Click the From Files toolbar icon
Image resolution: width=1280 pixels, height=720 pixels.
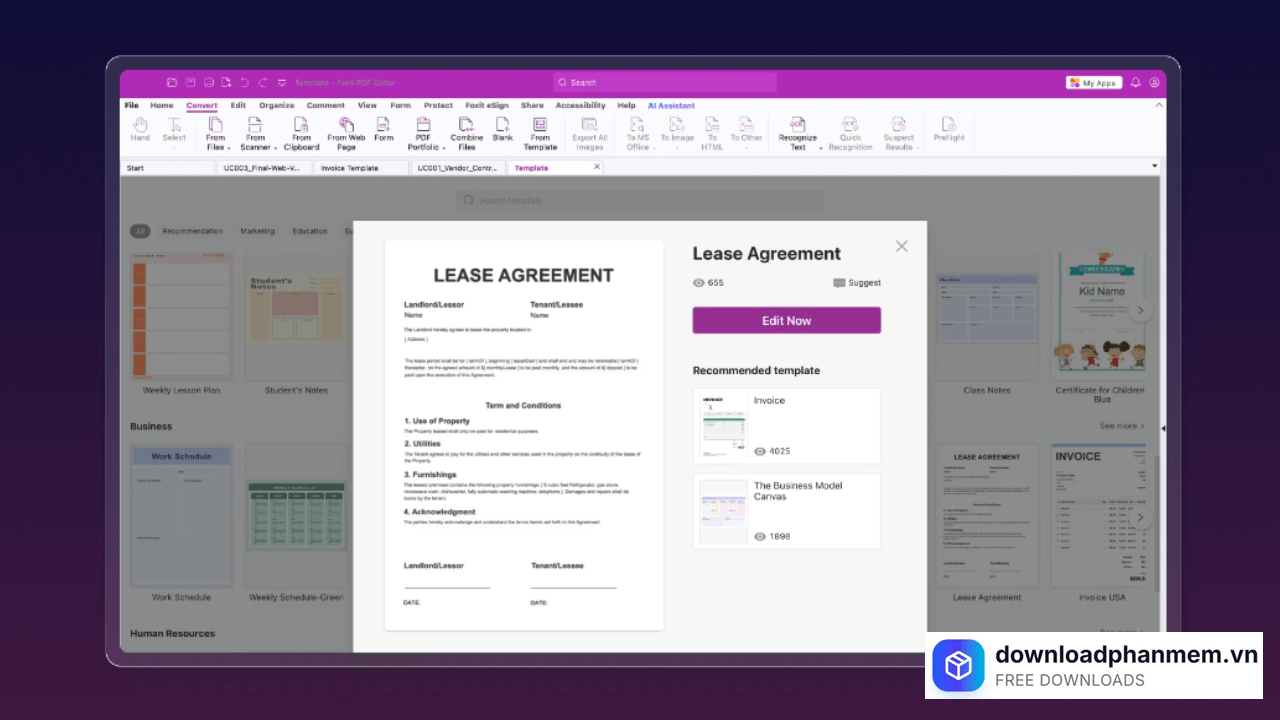[215, 125]
